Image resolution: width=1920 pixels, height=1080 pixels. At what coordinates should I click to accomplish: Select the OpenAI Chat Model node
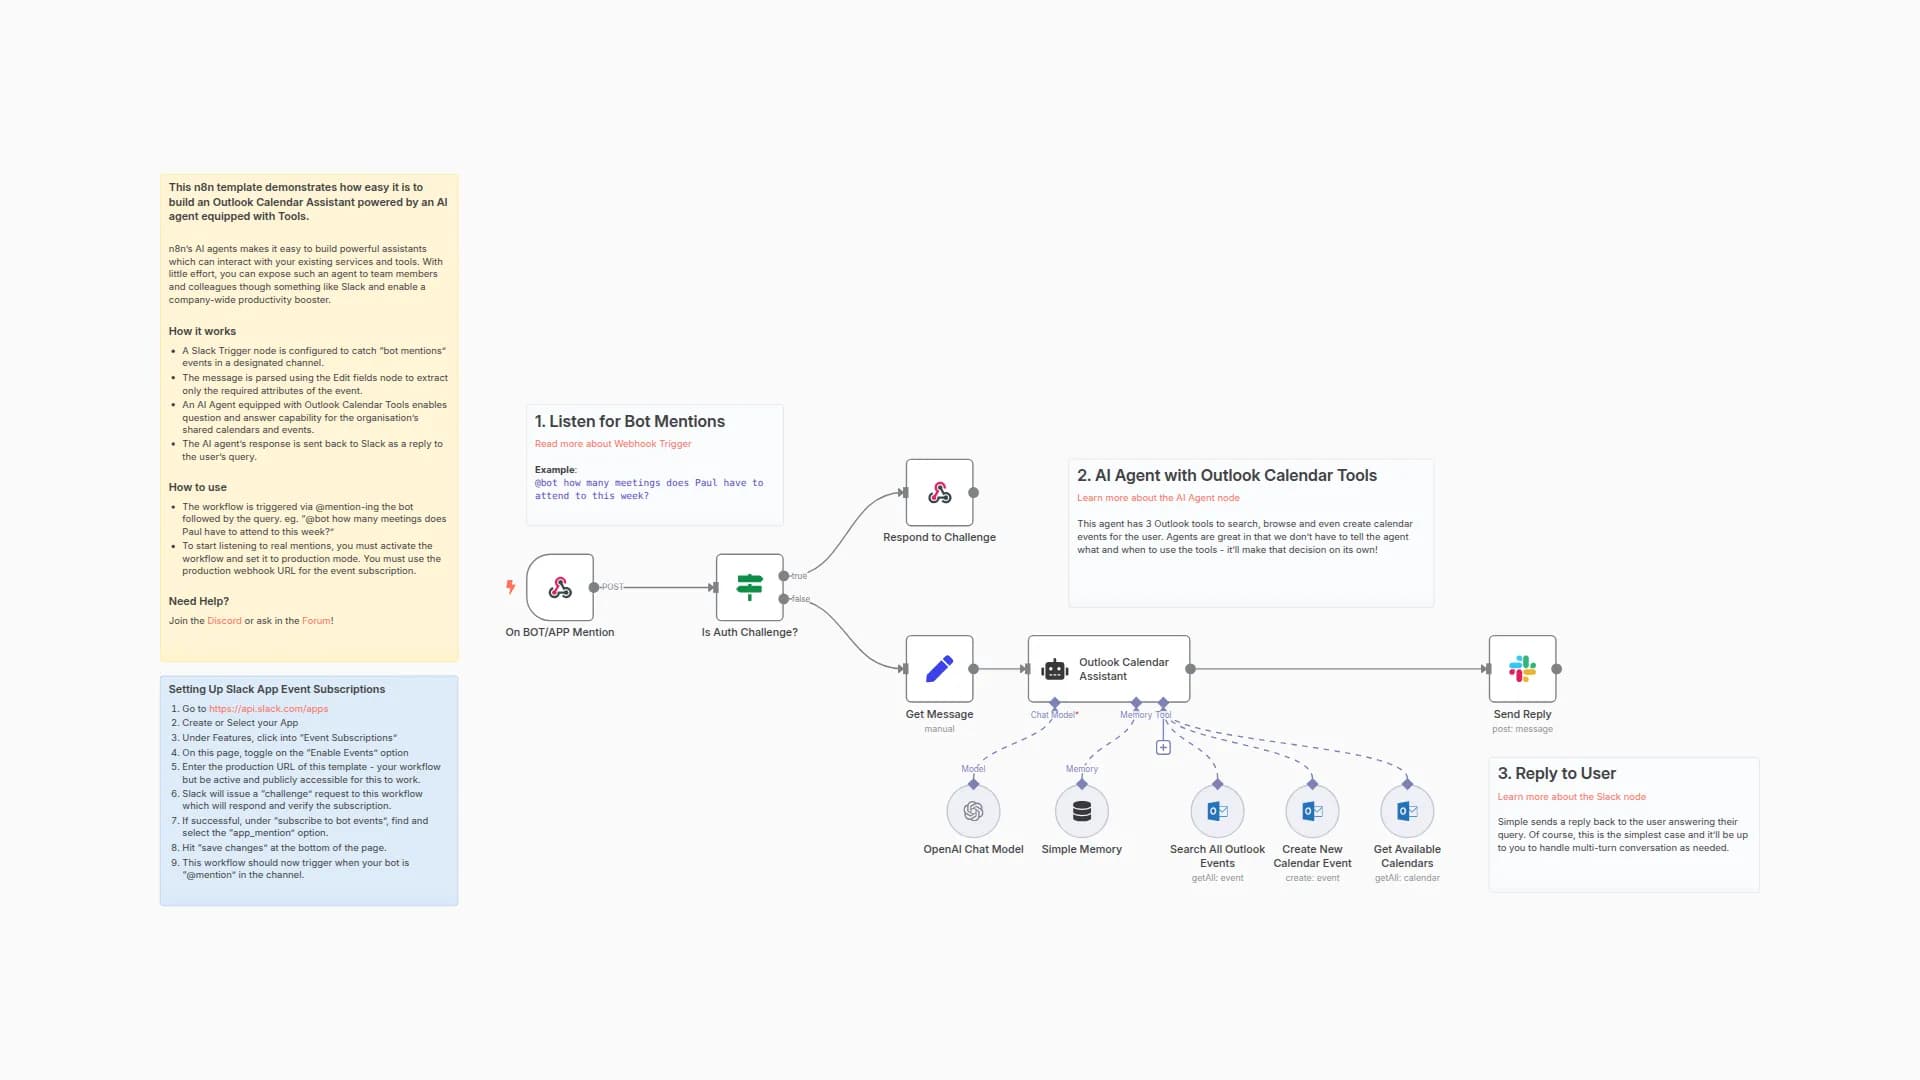pyautogui.click(x=973, y=811)
